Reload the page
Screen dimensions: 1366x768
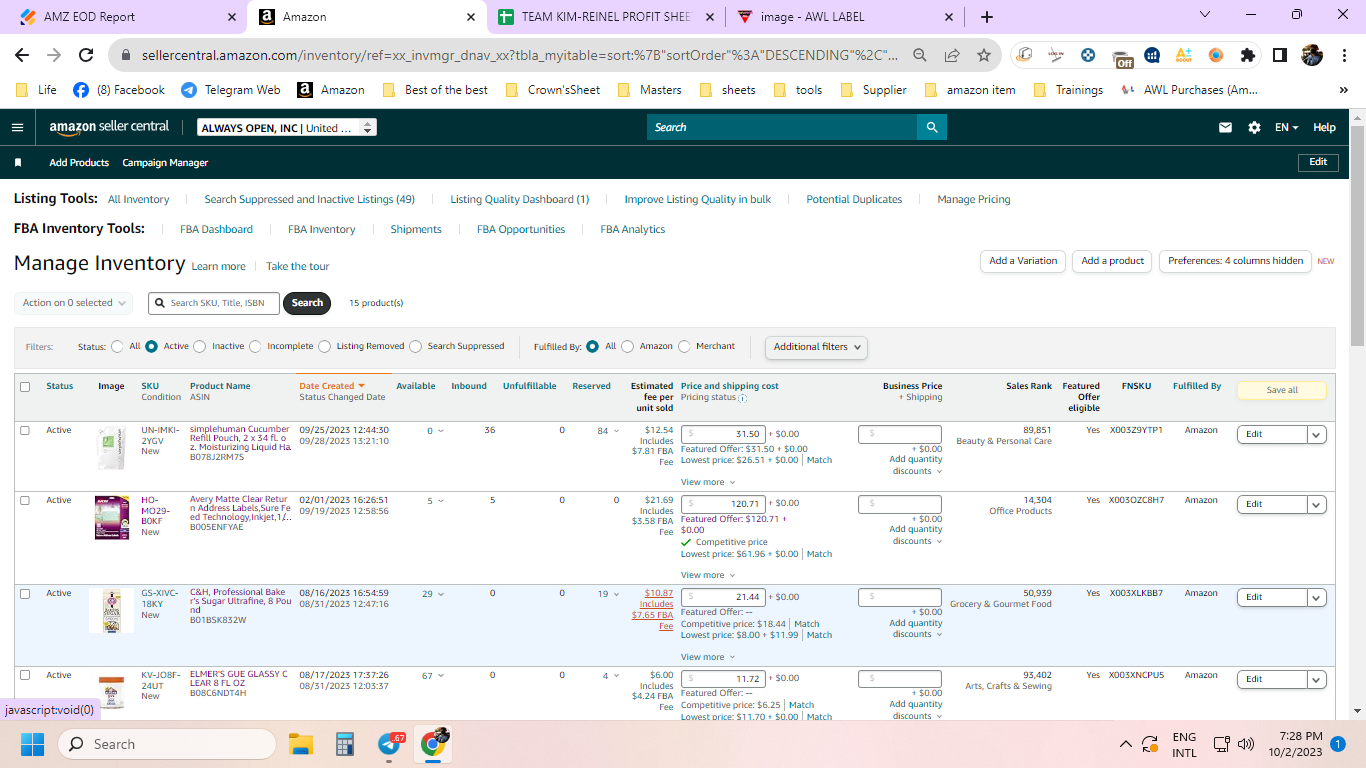[86, 55]
